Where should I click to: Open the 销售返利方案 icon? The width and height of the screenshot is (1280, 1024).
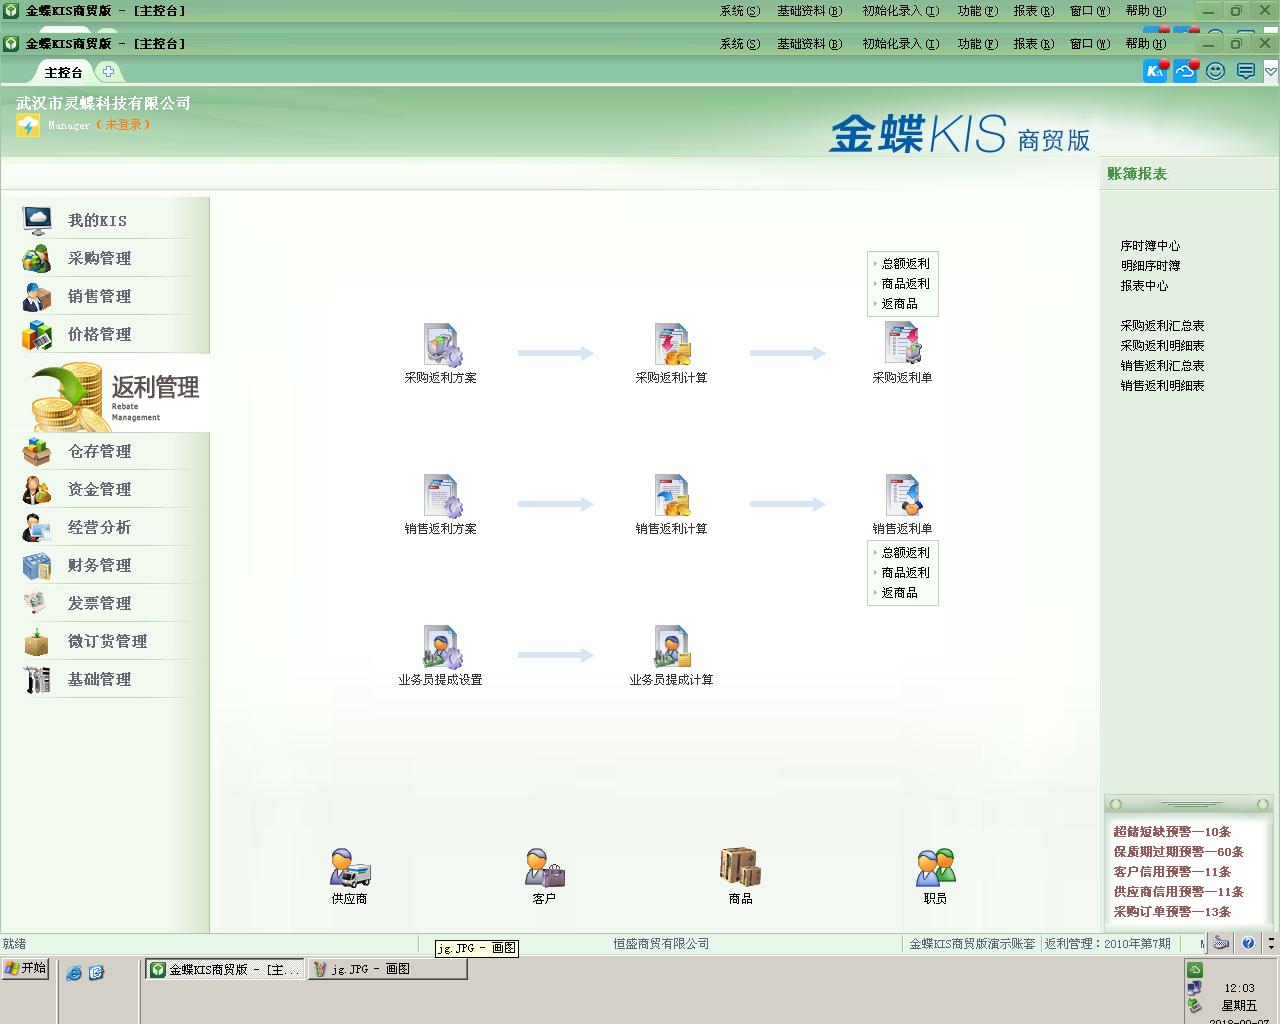[x=441, y=496]
